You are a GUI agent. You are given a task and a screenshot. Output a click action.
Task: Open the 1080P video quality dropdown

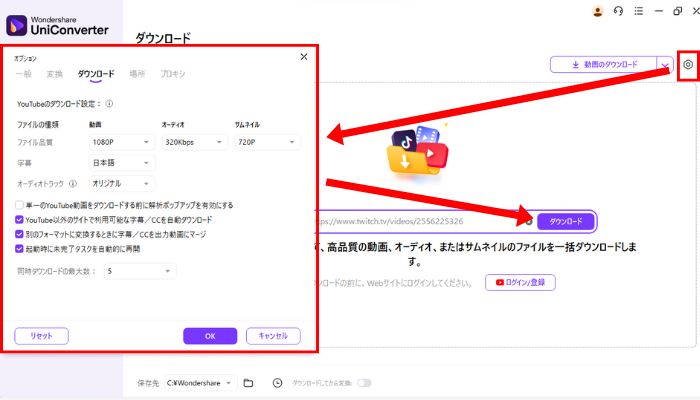121,142
